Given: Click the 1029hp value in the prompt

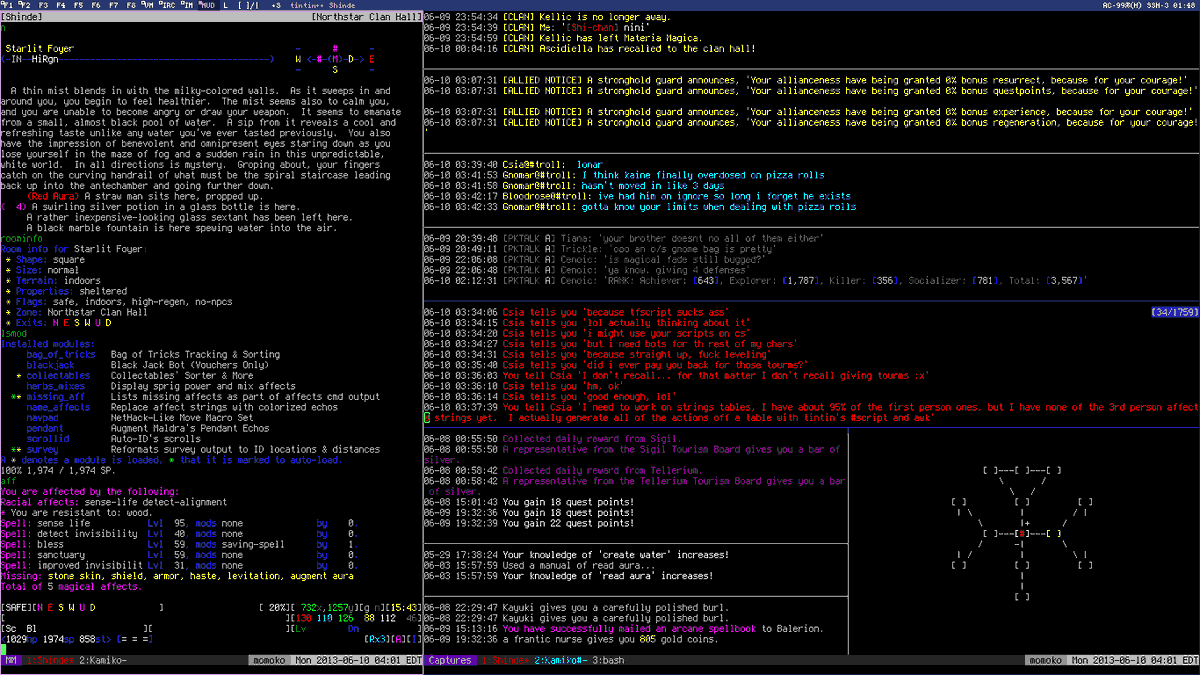Looking at the screenshot, I should [x=21, y=639].
